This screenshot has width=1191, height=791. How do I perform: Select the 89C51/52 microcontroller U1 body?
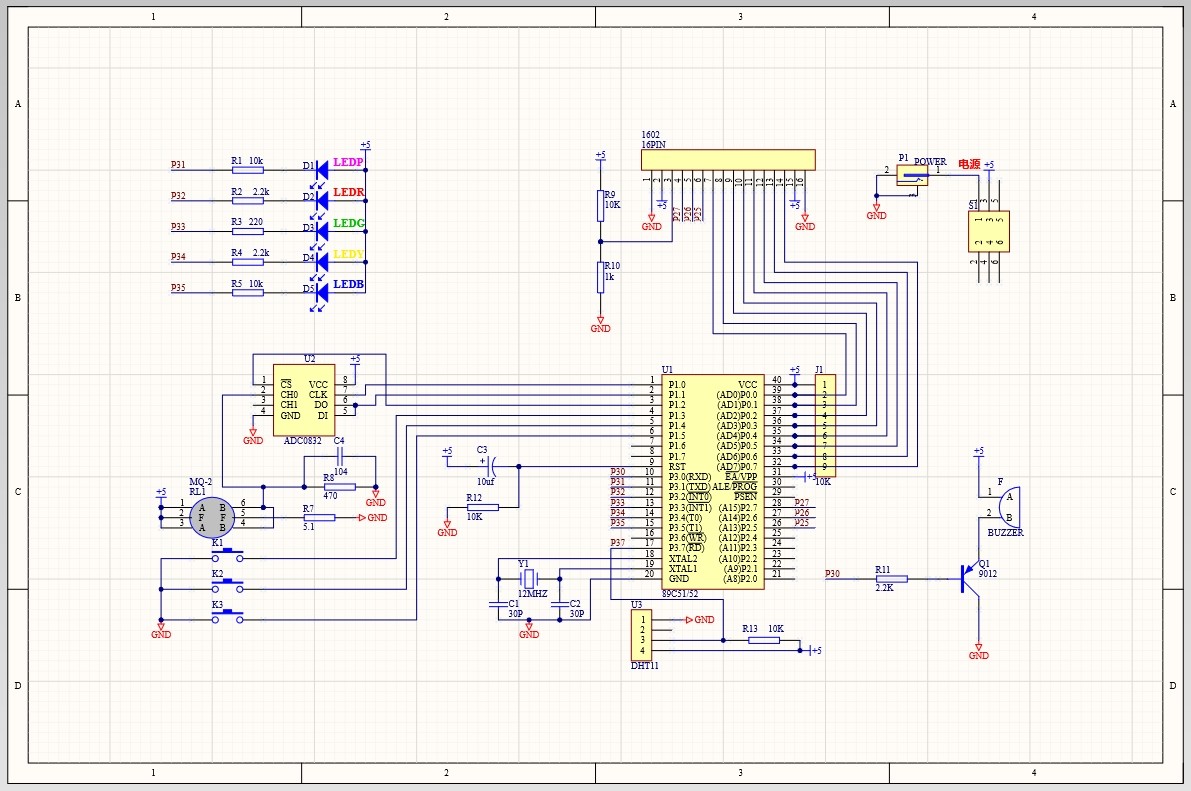point(712,482)
